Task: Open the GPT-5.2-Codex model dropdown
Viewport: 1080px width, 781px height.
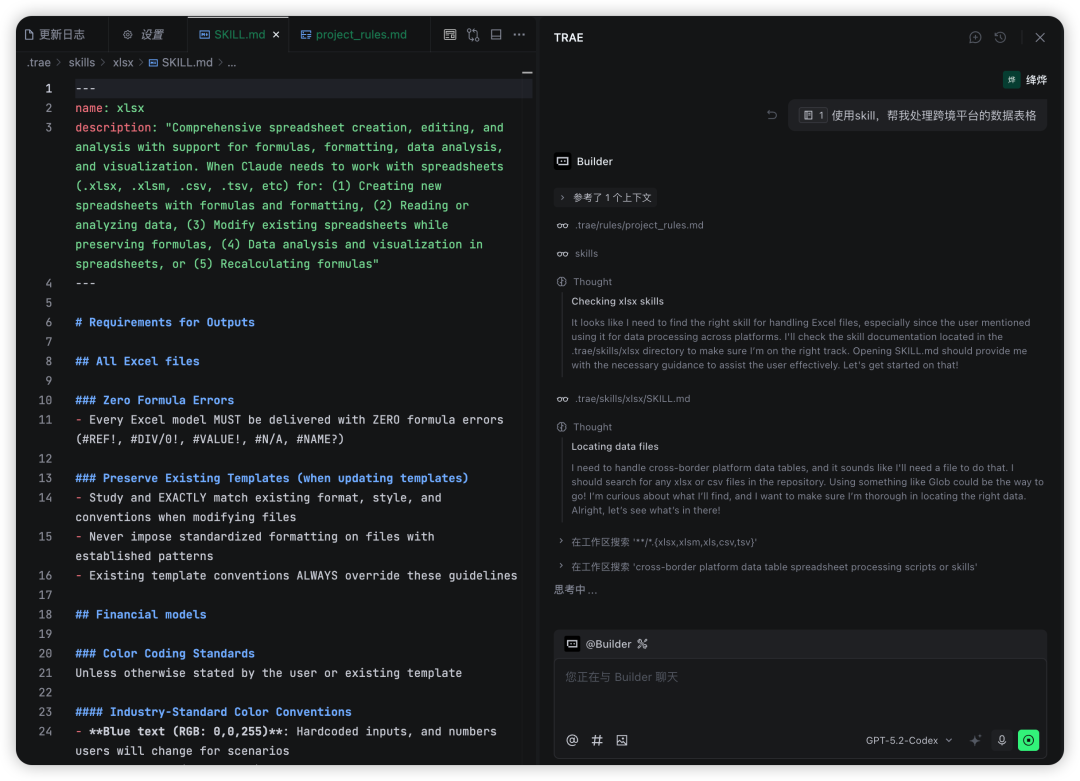Action: [x=909, y=740]
